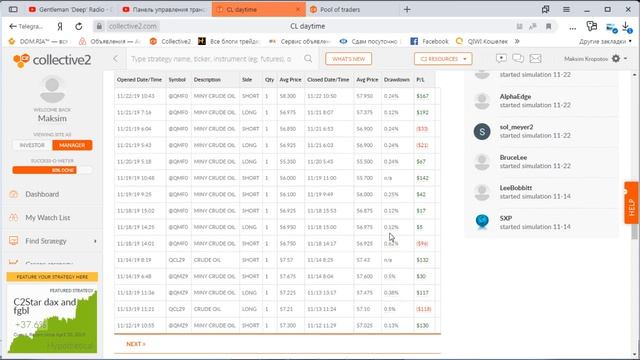Screen dimensions: 640x360
Task: Click Maksim's profile avatar
Action: pyautogui.click(x=52, y=90)
